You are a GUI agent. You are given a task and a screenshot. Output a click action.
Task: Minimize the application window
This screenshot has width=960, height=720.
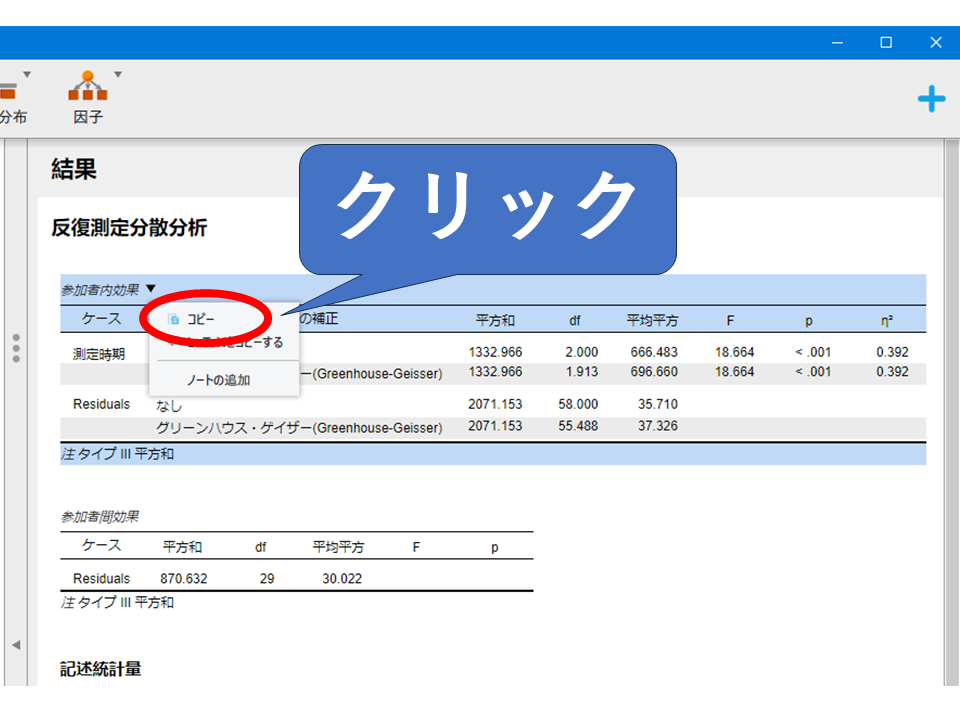(837, 42)
